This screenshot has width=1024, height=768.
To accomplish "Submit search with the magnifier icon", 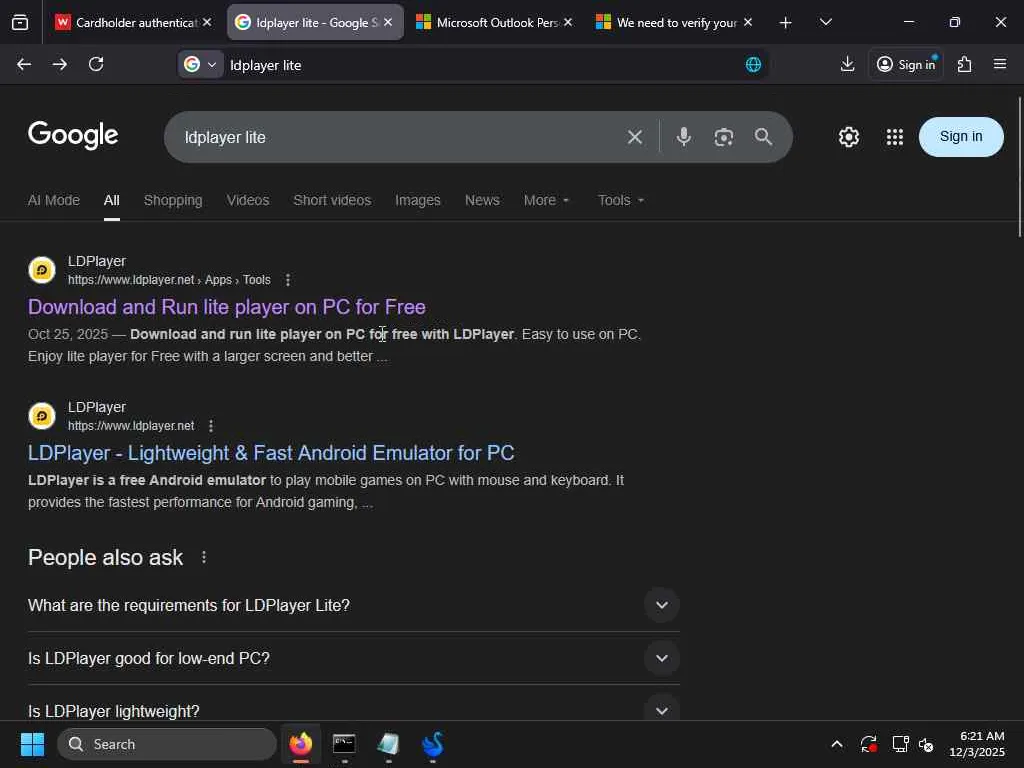I will point(763,137).
